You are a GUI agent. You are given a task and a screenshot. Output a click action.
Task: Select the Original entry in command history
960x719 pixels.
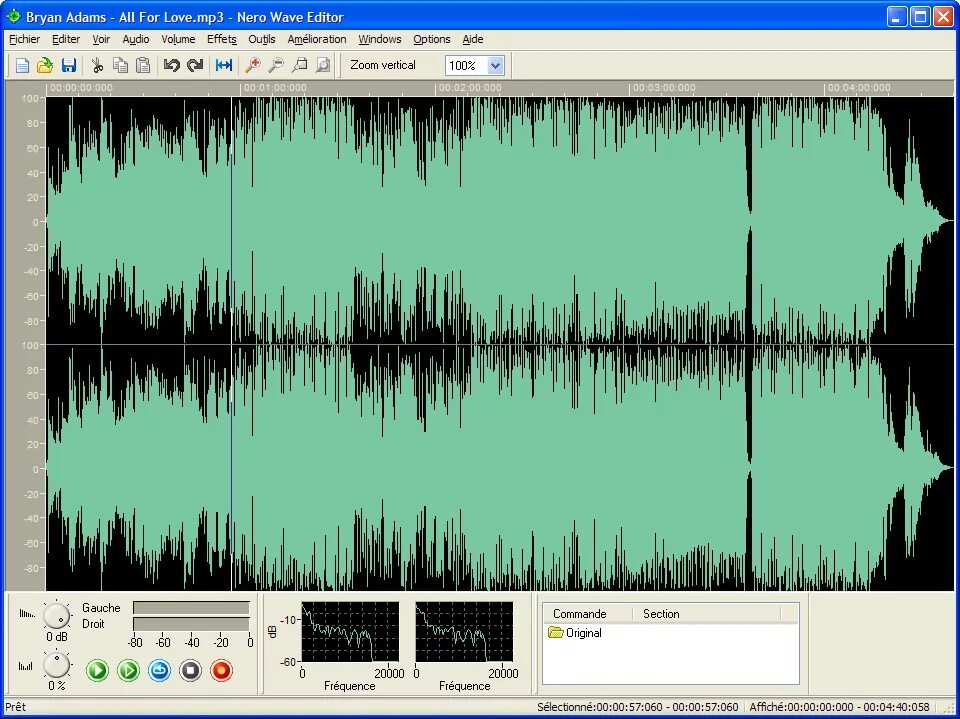click(x=576, y=633)
